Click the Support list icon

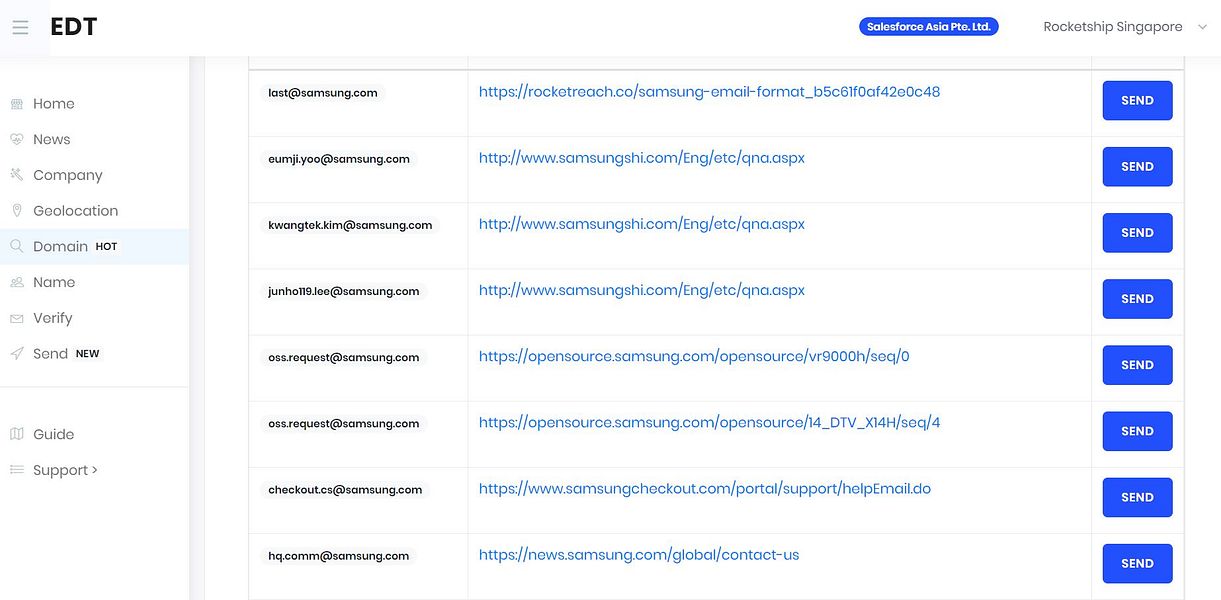tap(16, 470)
